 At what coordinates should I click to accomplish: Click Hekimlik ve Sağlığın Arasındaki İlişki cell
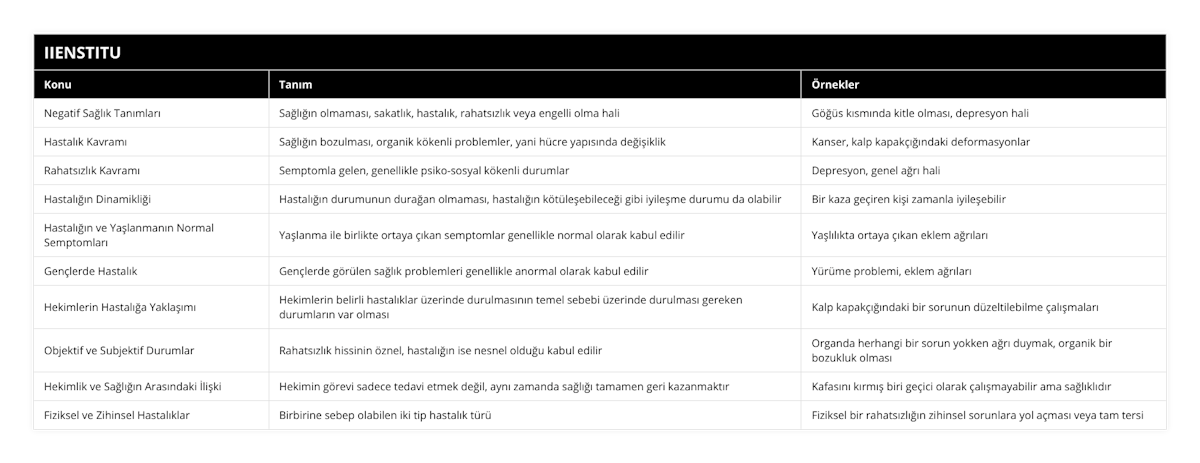coord(134,386)
